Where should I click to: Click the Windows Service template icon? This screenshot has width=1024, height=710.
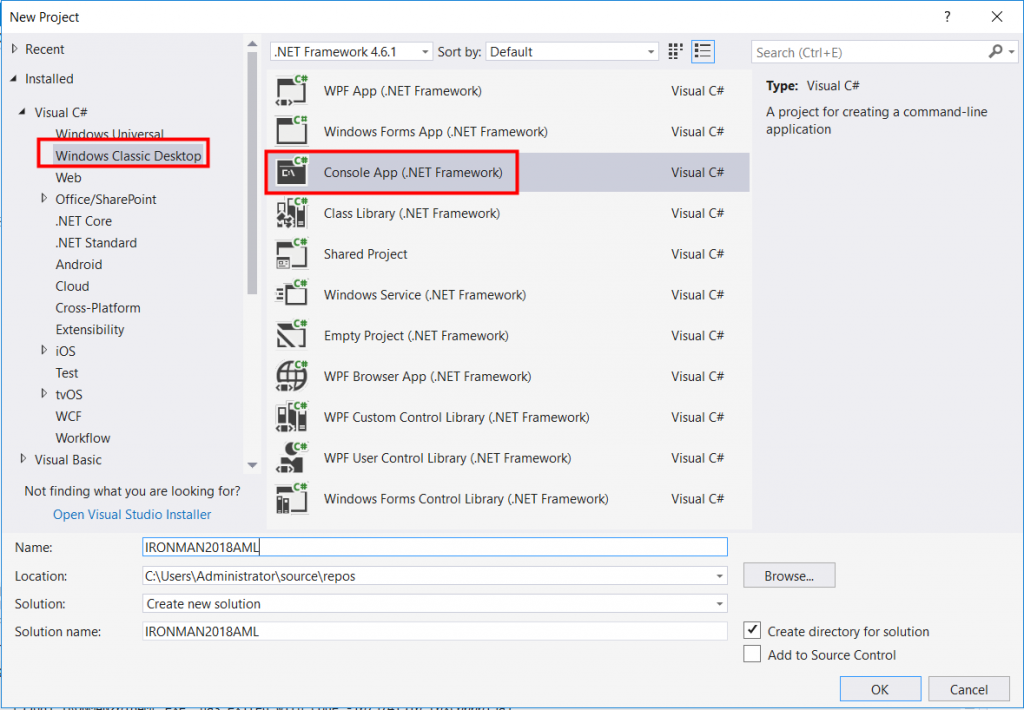point(291,295)
